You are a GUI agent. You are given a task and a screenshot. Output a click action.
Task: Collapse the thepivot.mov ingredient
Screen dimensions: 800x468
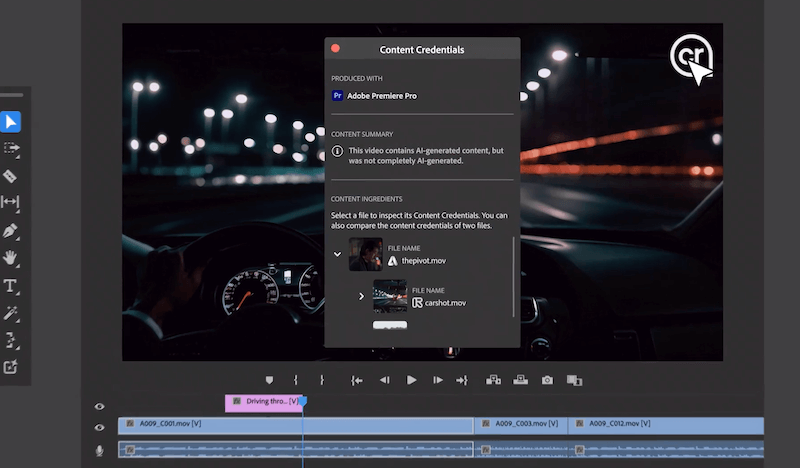click(x=337, y=254)
